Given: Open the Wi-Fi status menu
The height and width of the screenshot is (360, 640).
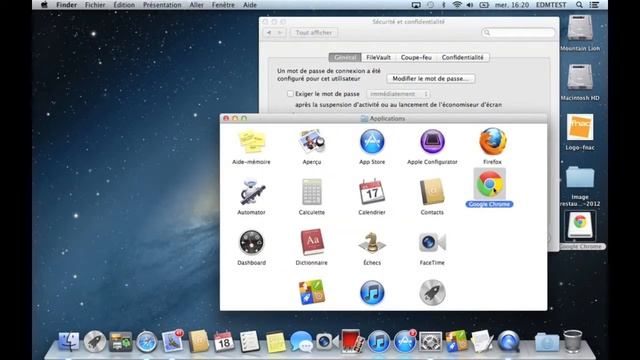Looking at the screenshot, I should tap(457, 5).
